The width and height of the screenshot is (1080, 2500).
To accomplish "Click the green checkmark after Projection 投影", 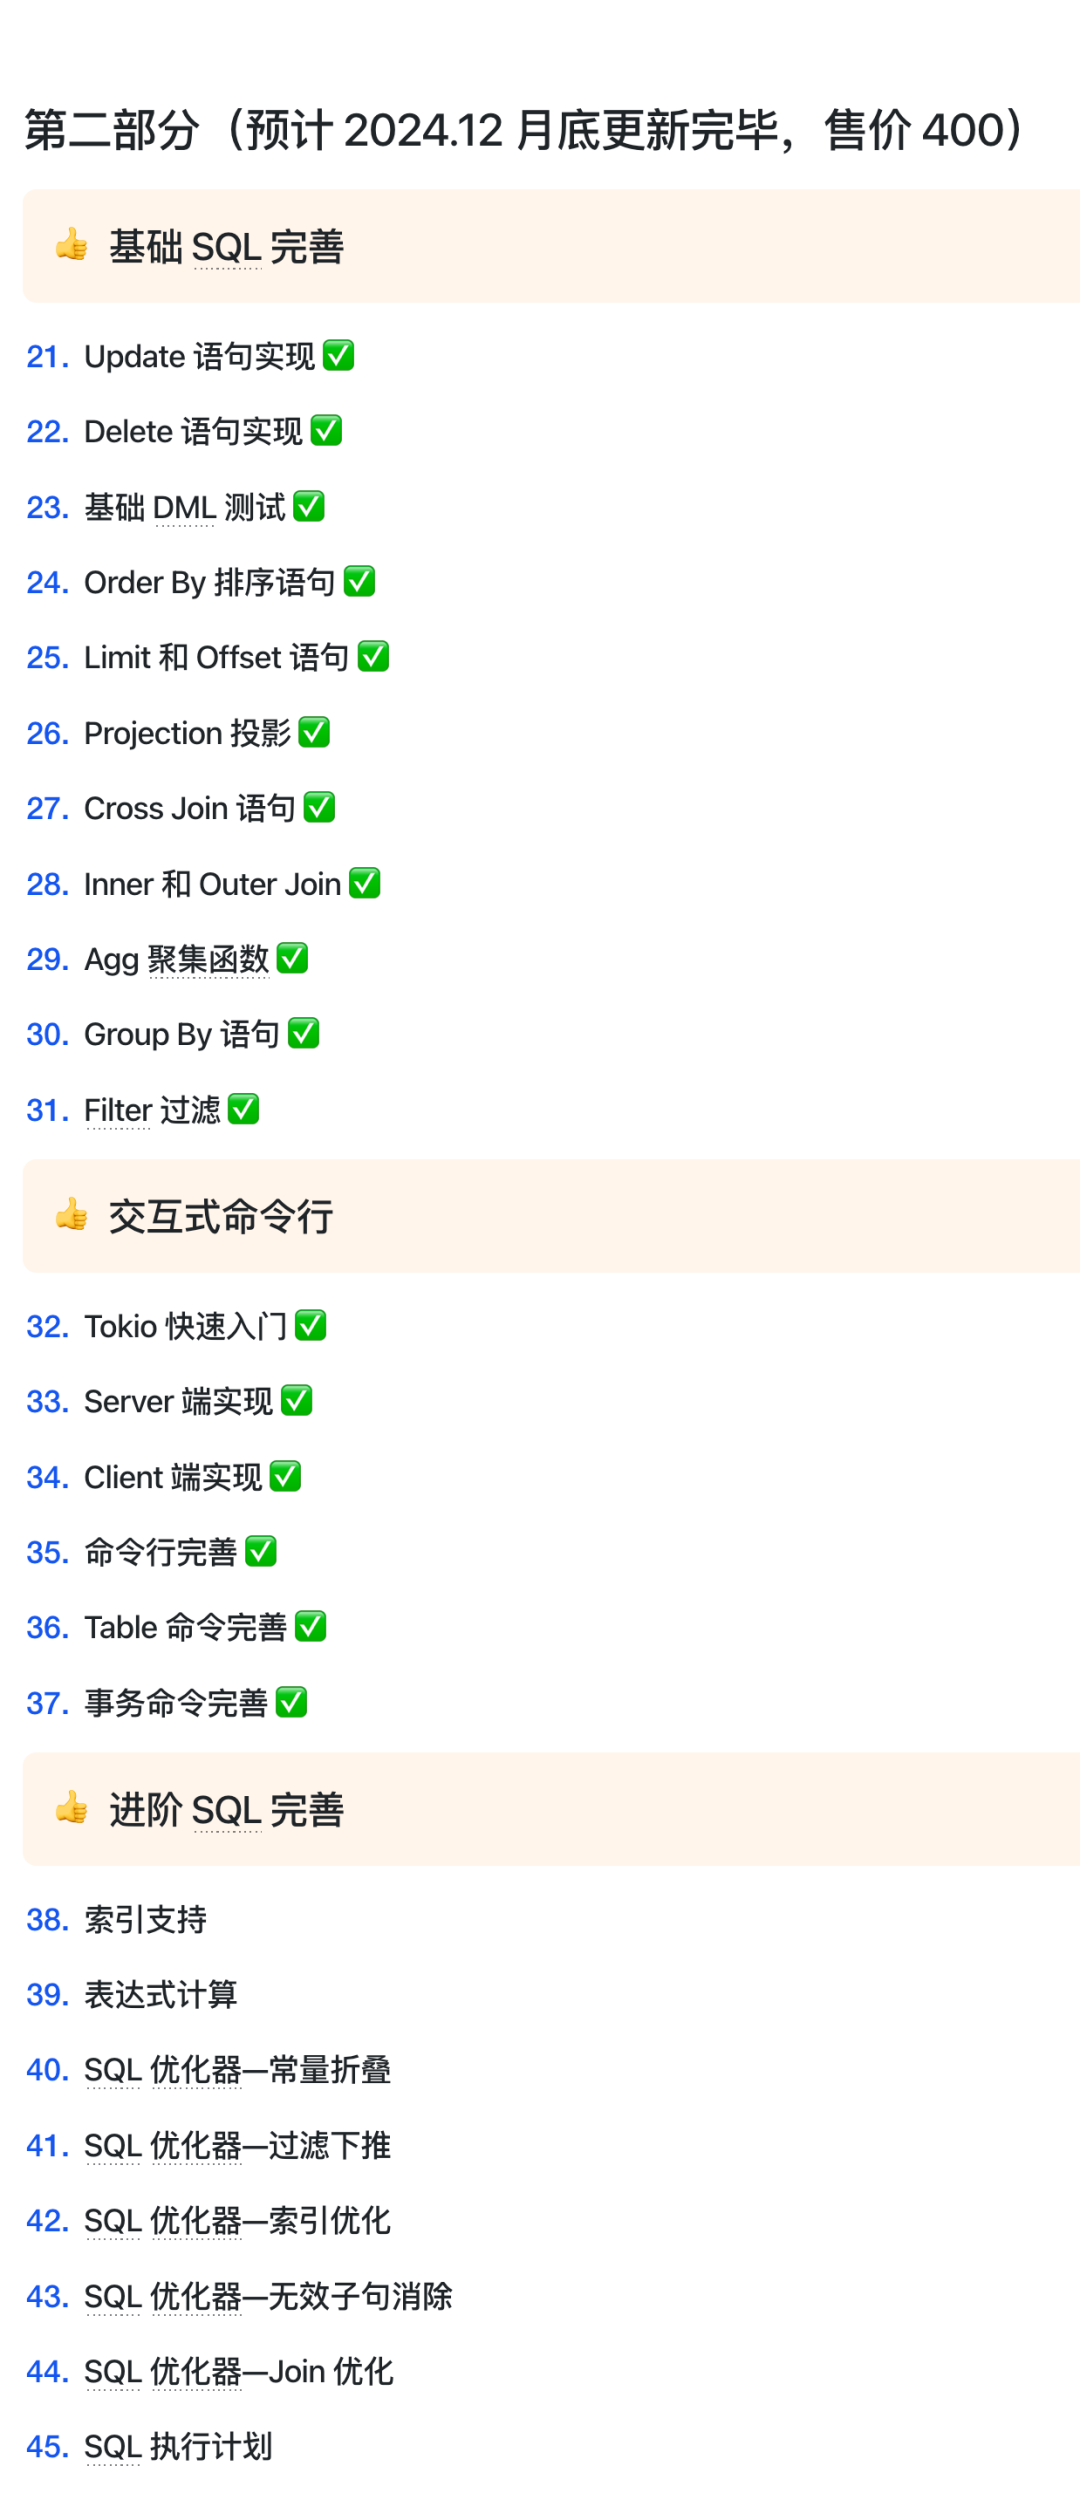I will pos(314,731).
